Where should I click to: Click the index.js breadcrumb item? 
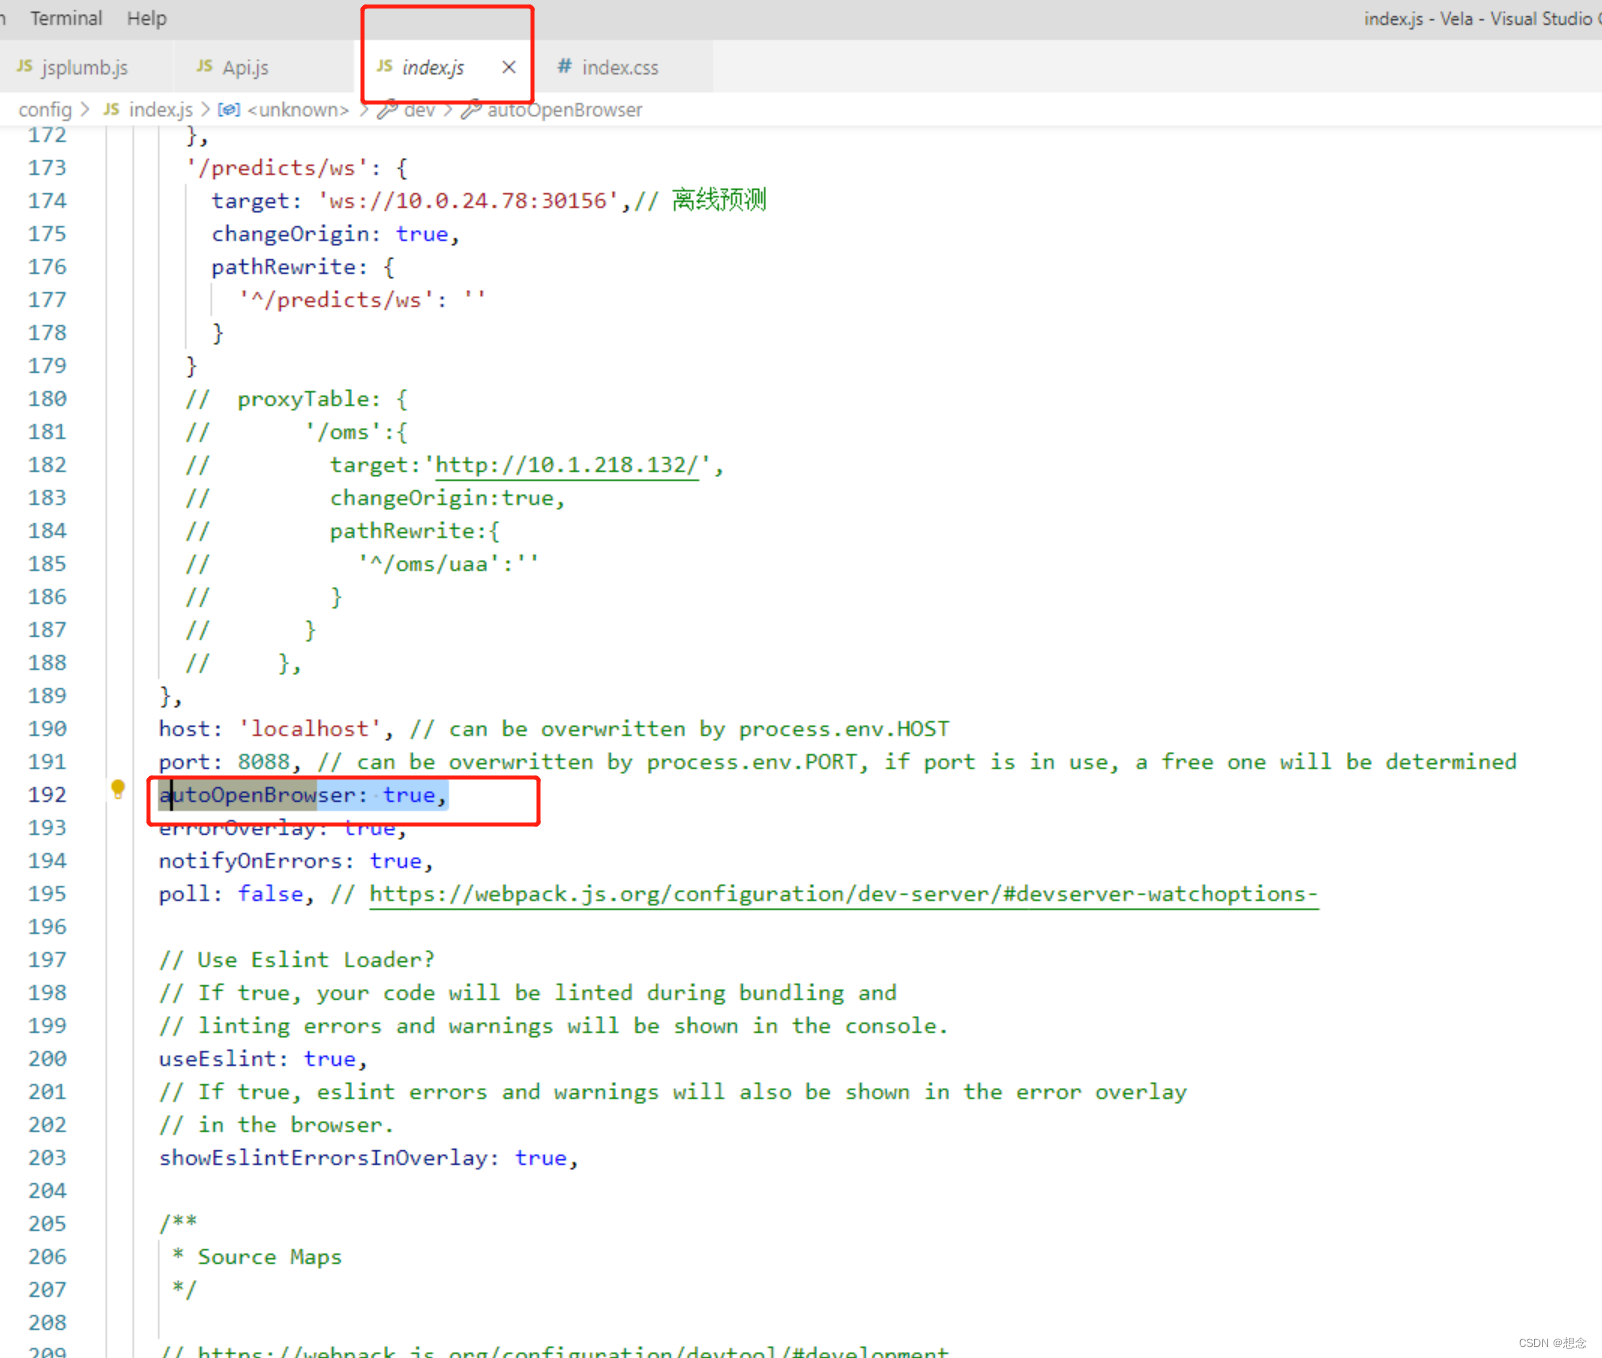pyautogui.click(x=160, y=109)
